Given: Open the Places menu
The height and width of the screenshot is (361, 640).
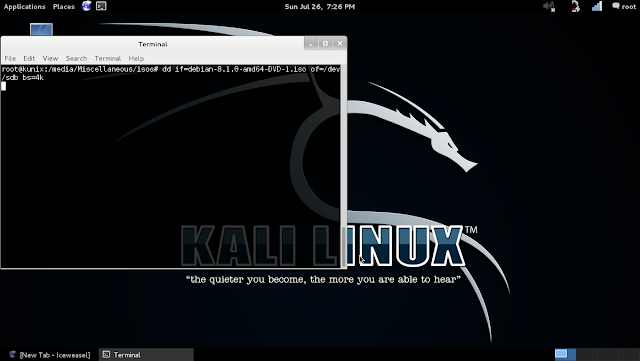Looking at the screenshot, I should click(x=64, y=7).
